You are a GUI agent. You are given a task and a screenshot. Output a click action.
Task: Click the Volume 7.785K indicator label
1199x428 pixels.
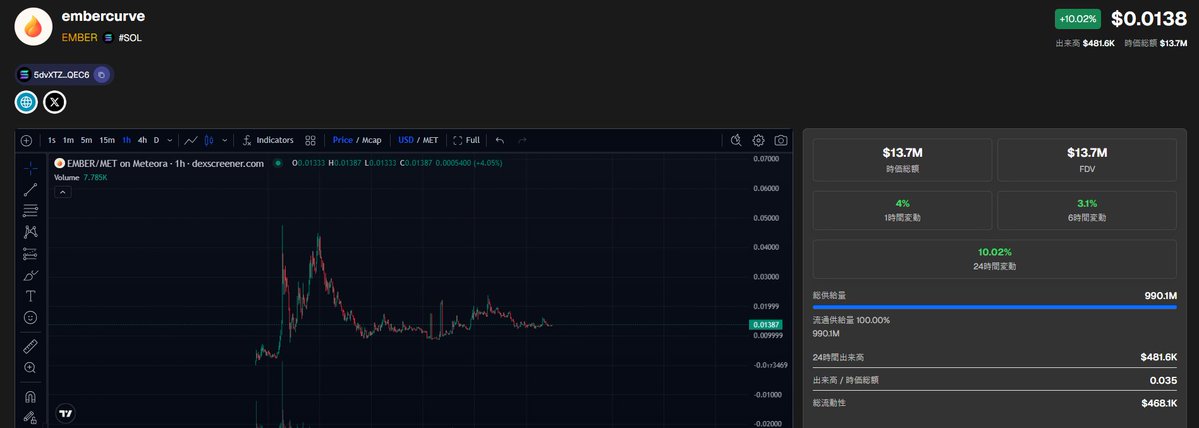80,177
